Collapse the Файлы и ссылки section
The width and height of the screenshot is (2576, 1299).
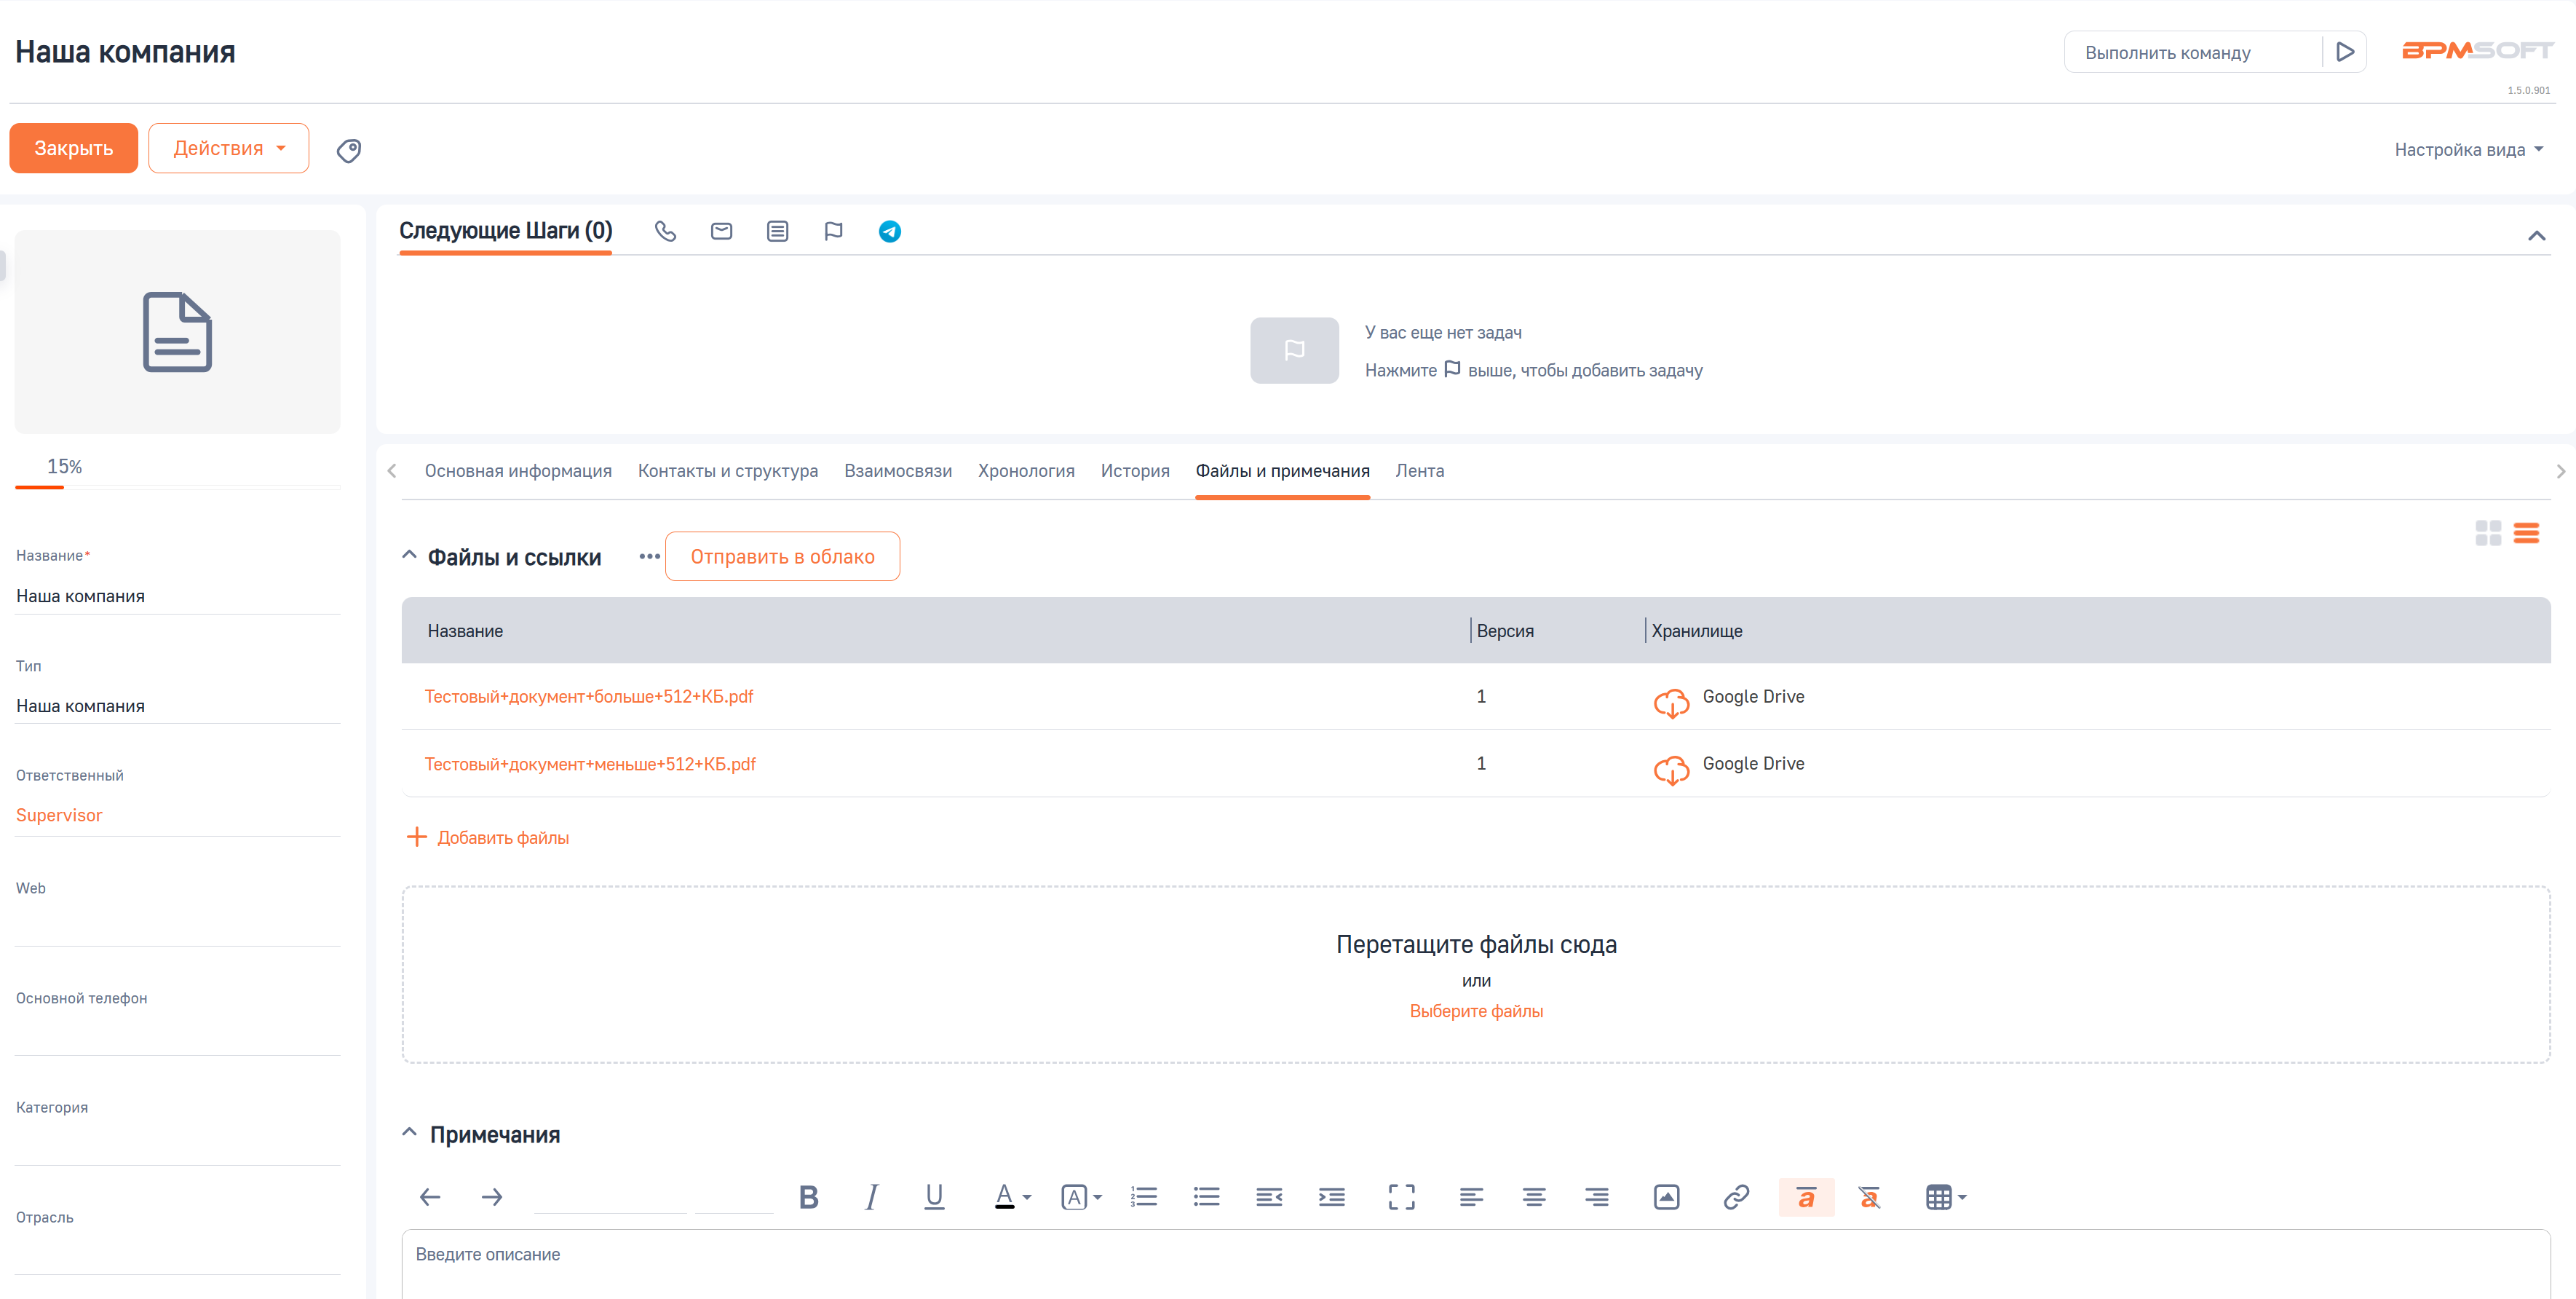pos(409,555)
